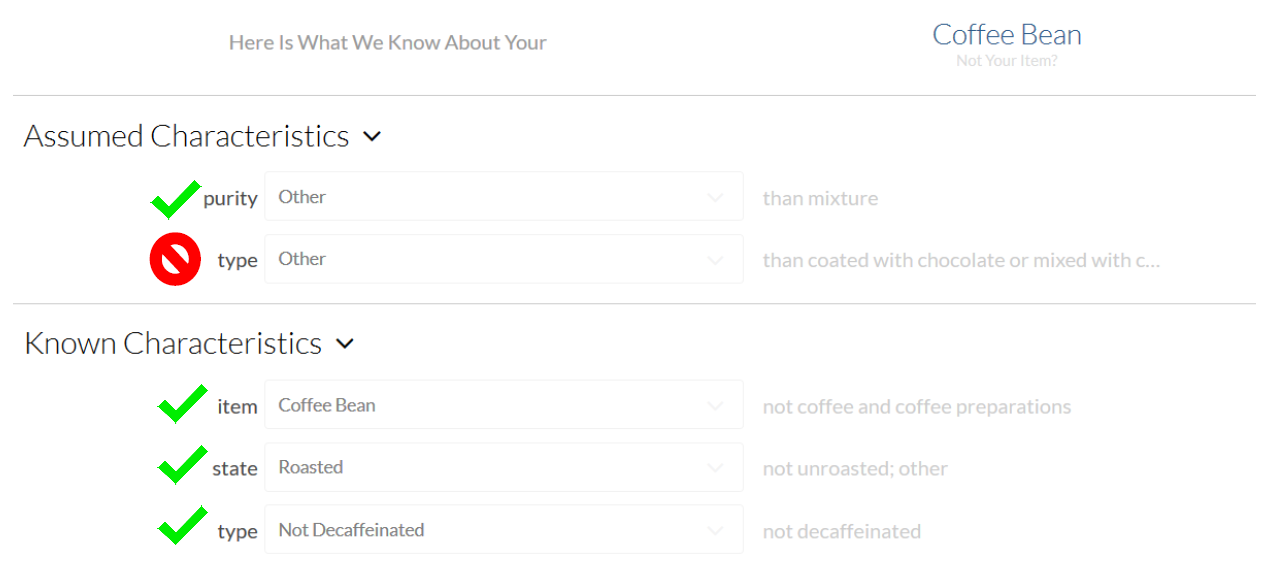Image resolution: width=1277 pixels, height=586 pixels.
Task: Click the 'not unroasted; other' hint text
Action: coord(855,468)
